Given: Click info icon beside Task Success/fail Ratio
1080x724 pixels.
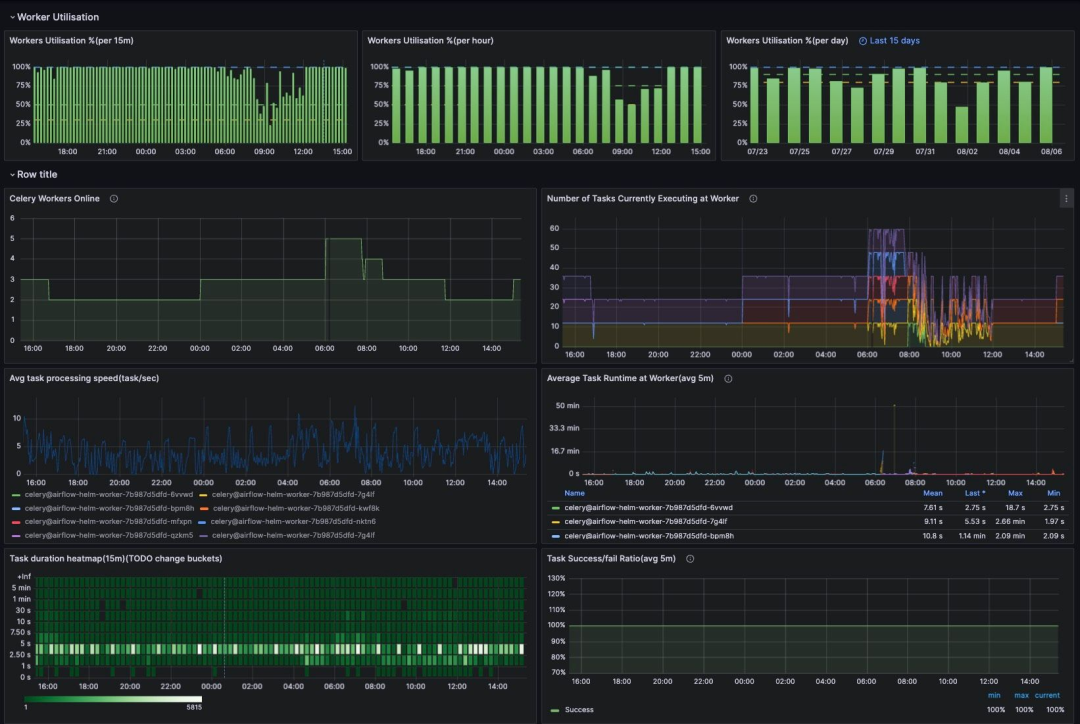Looking at the screenshot, I should [690, 559].
